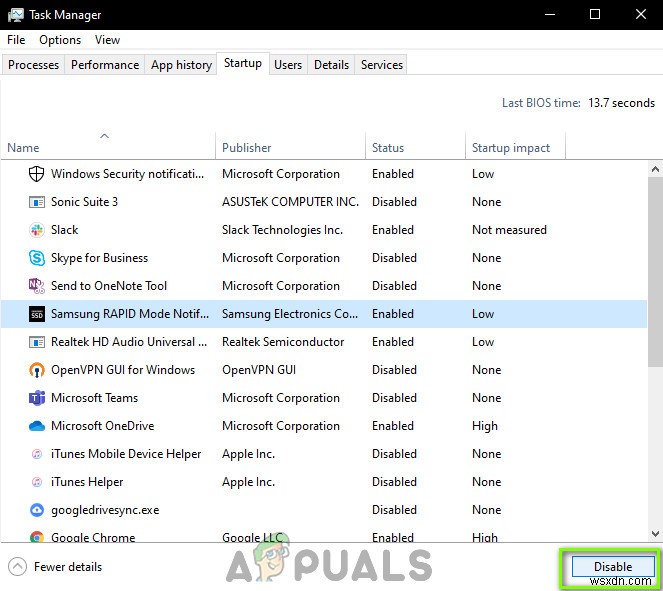Switch to the Performance tab
The image size is (663, 591).
click(105, 65)
